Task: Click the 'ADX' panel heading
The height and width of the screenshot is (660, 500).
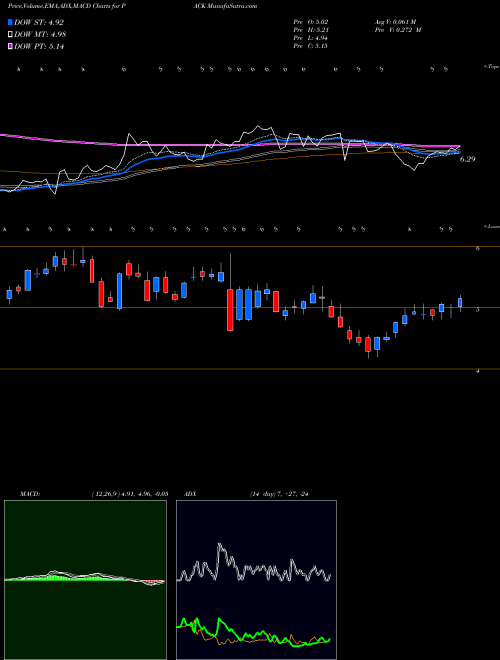Action: 190,494
